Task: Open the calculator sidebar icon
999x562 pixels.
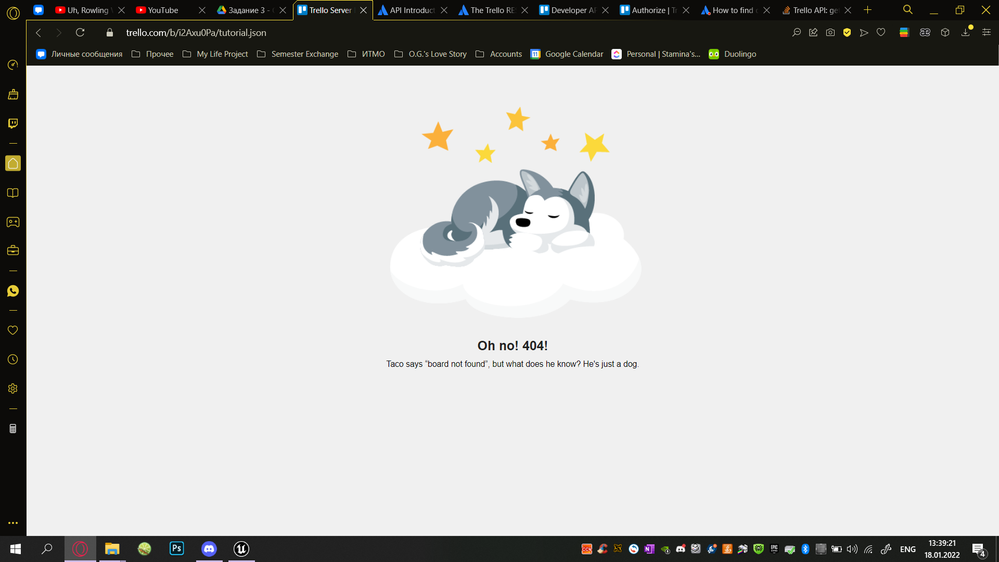Action: coord(13,428)
